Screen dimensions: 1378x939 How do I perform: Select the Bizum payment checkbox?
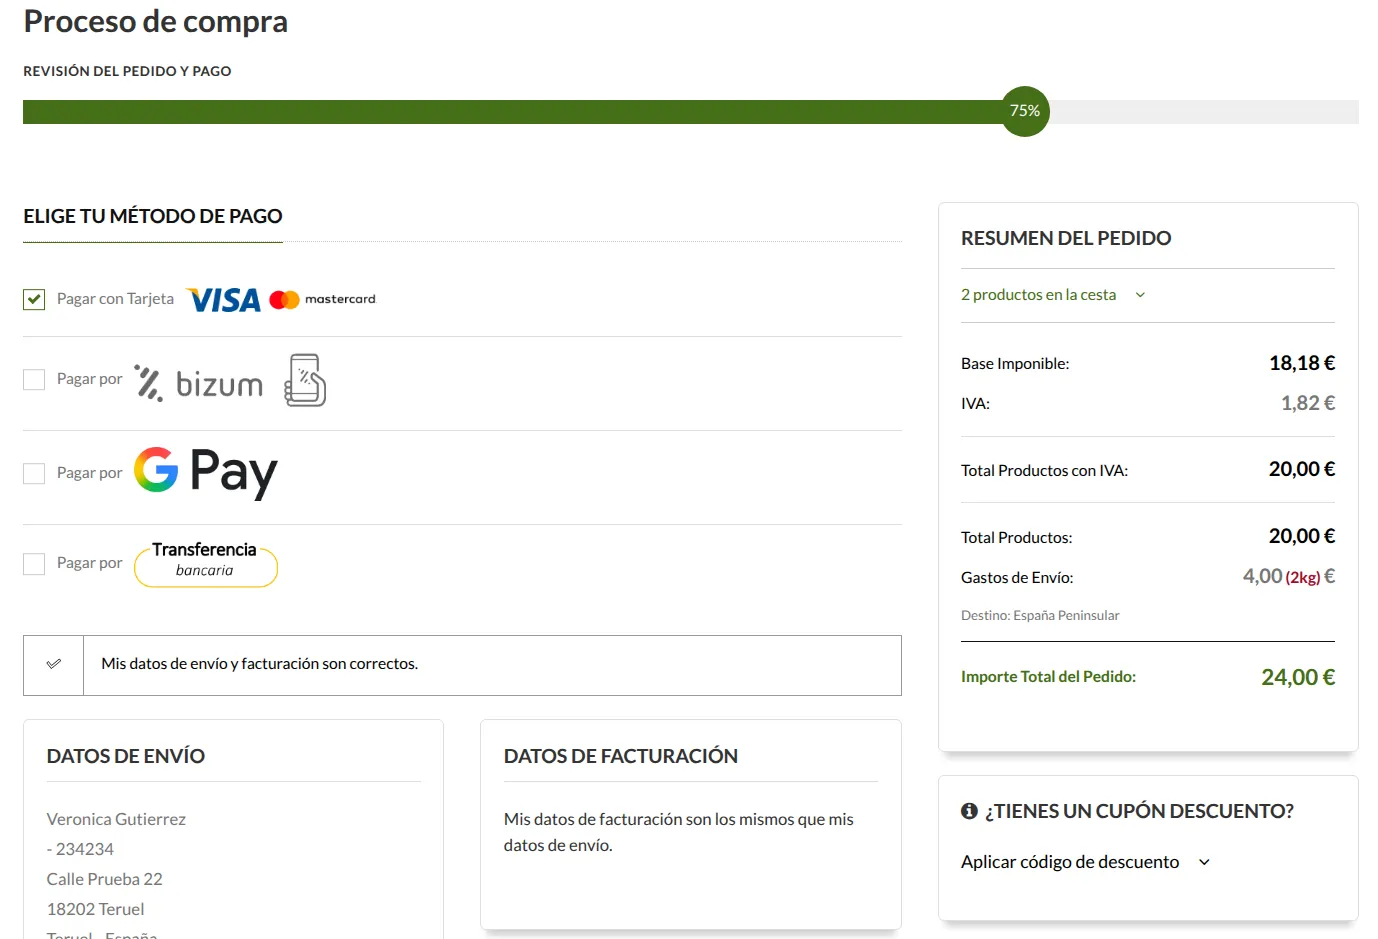click(x=34, y=379)
